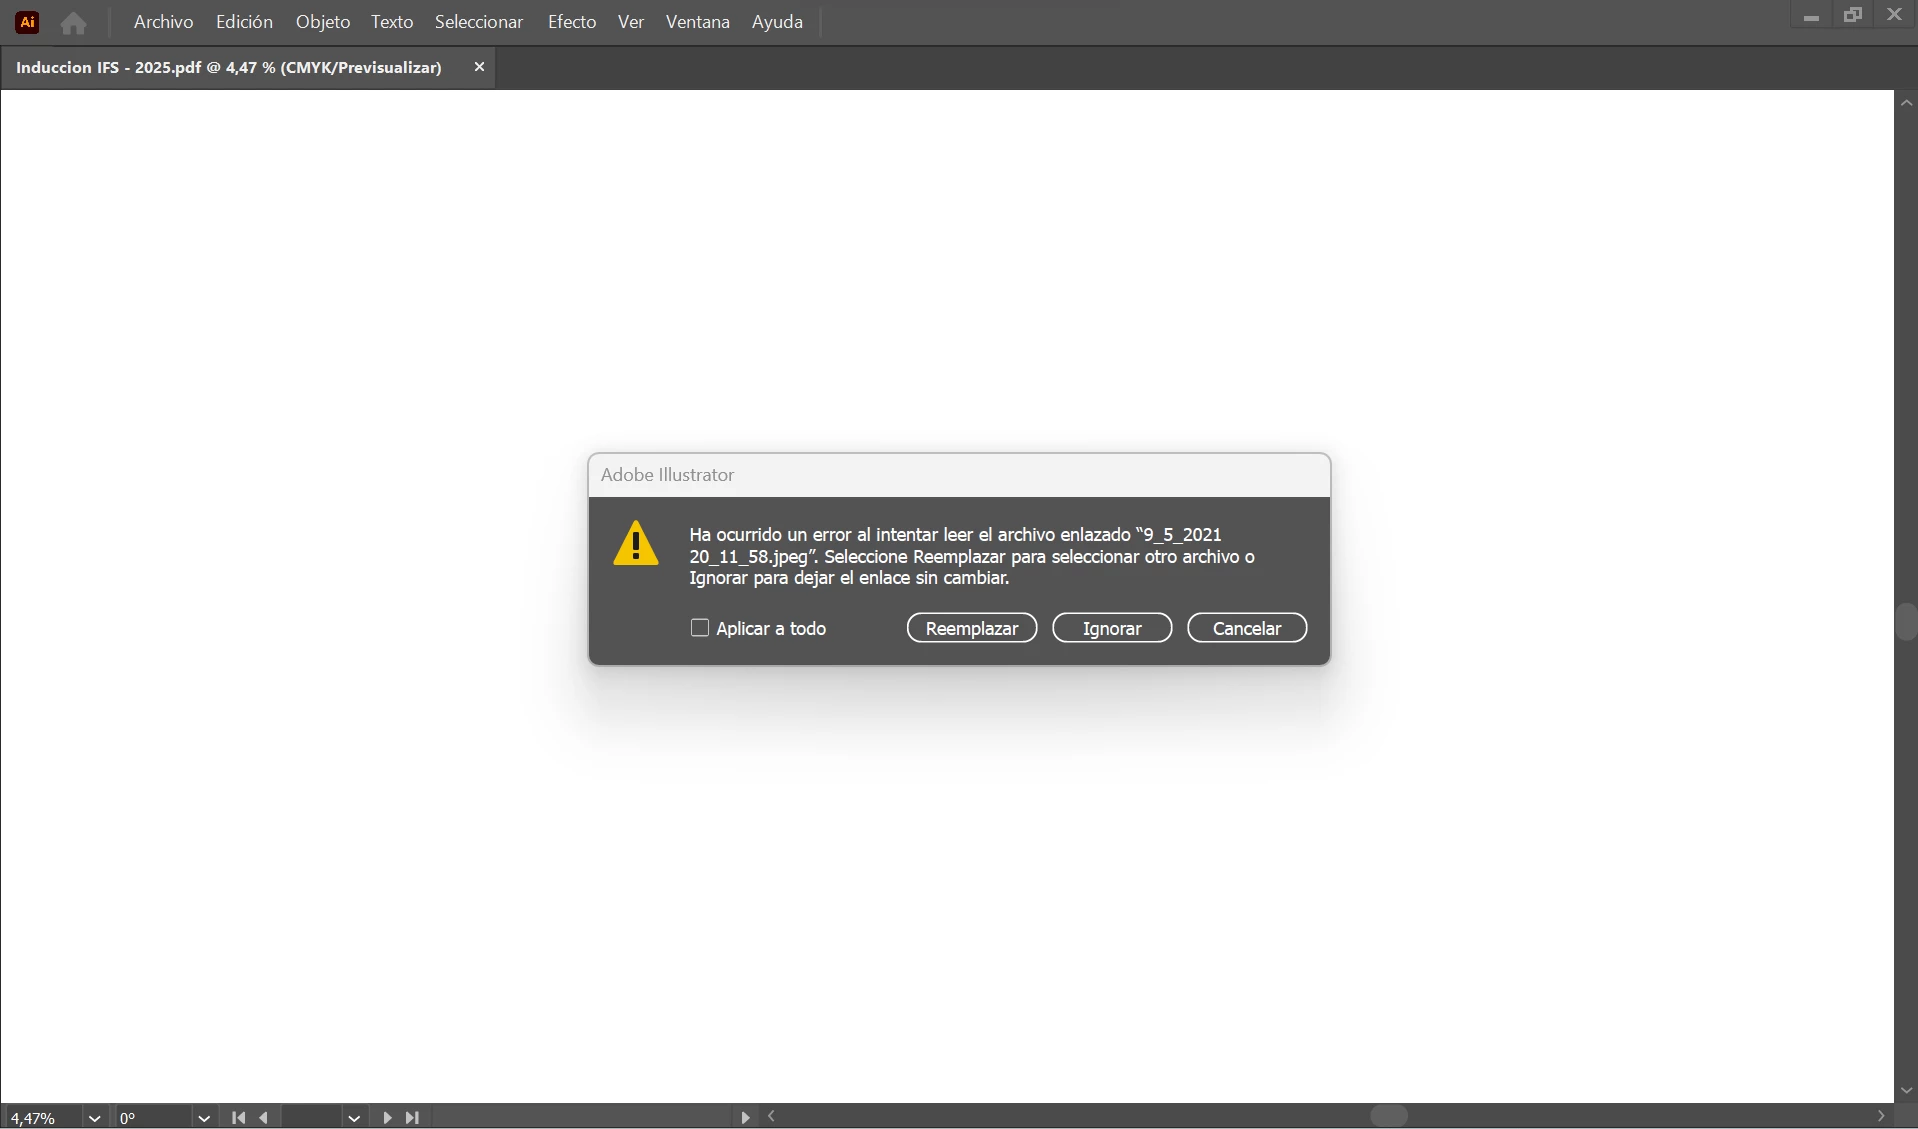Go to the last artboard
The width and height of the screenshot is (1918, 1129).
coord(412,1118)
